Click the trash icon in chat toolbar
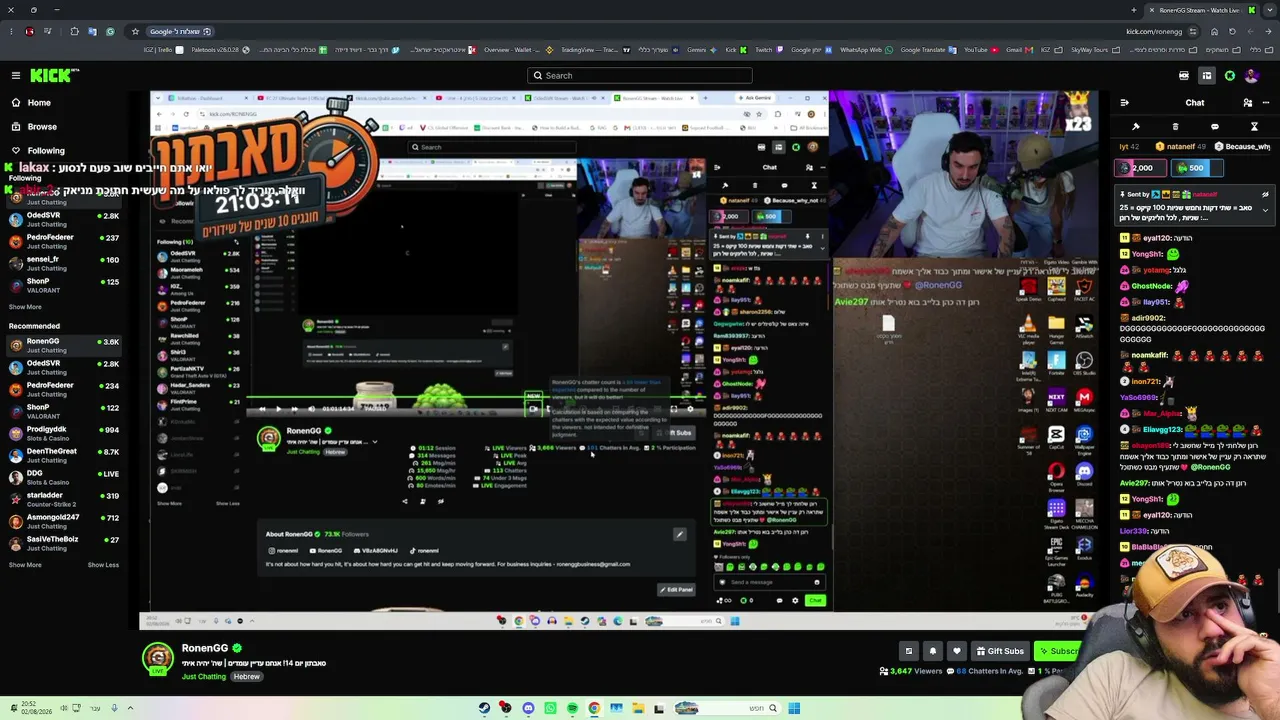Viewport: 1280px width, 720px height. [1175, 127]
